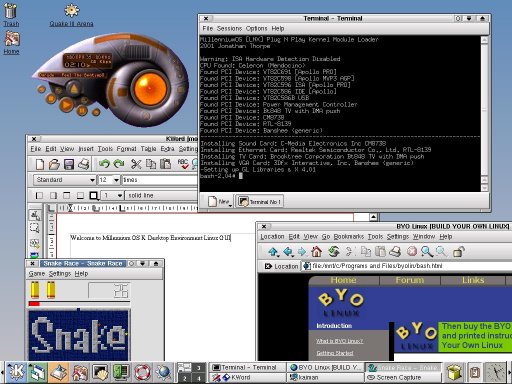Go forward in Konqueror
The width and height of the screenshot is (512, 384).
(x=302, y=252)
